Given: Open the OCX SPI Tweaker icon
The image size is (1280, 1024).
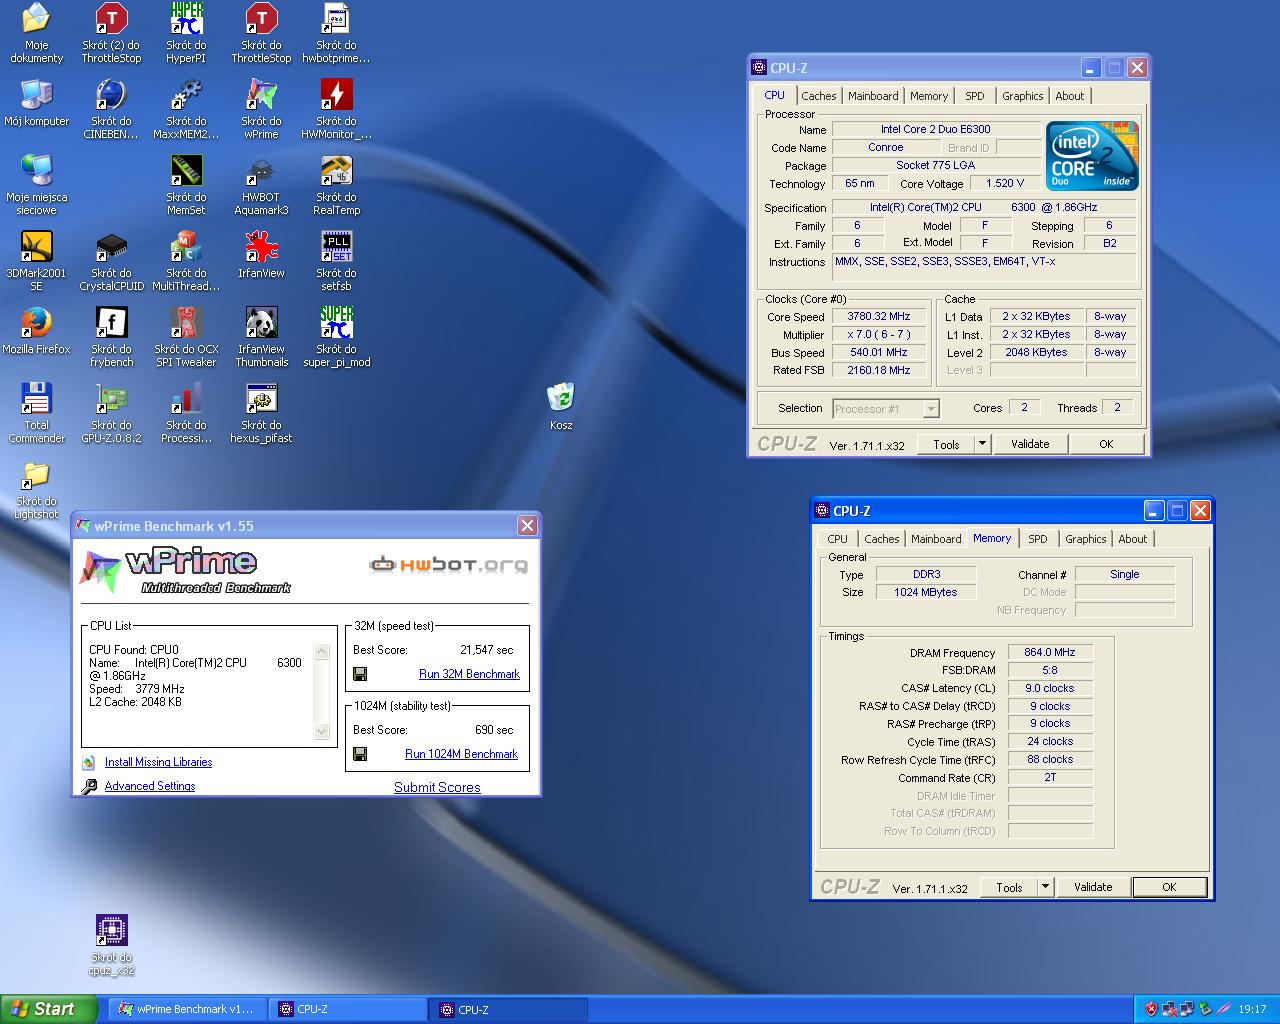Looking at the screenshot, I should pyautogui.click(x=186, y=322).
